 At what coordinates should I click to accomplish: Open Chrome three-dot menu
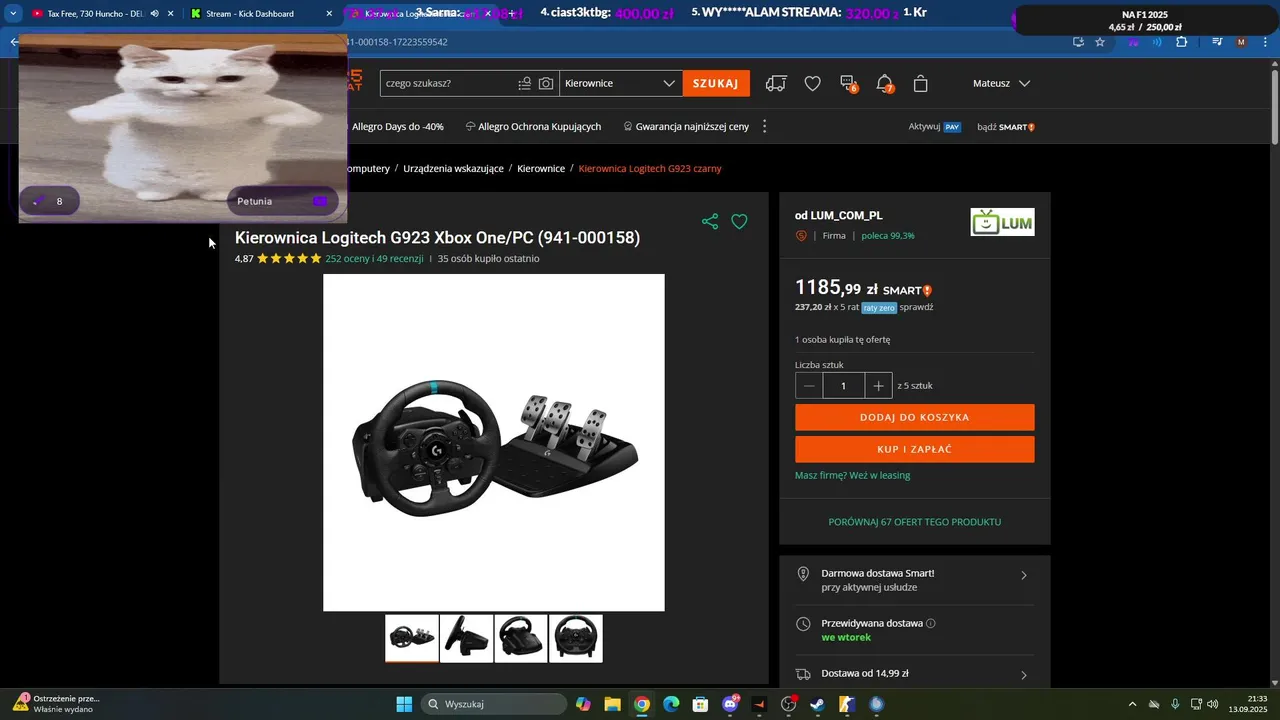[1264, 42]
